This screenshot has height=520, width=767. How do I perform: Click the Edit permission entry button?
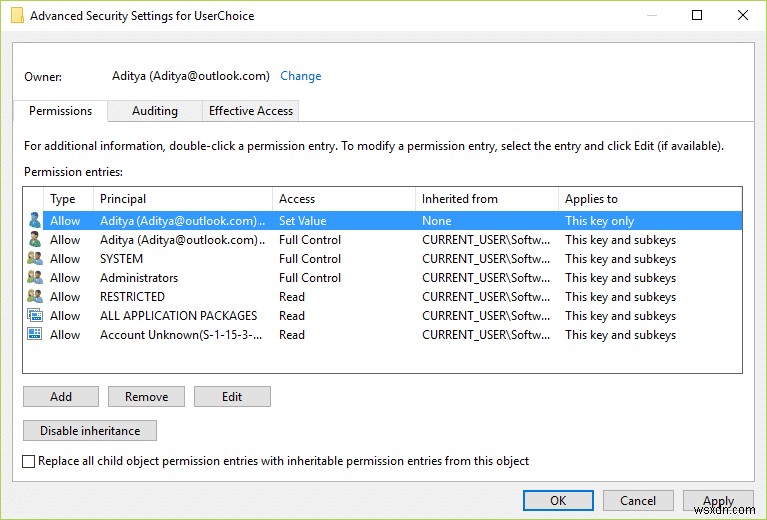click(x=232, y=397)
